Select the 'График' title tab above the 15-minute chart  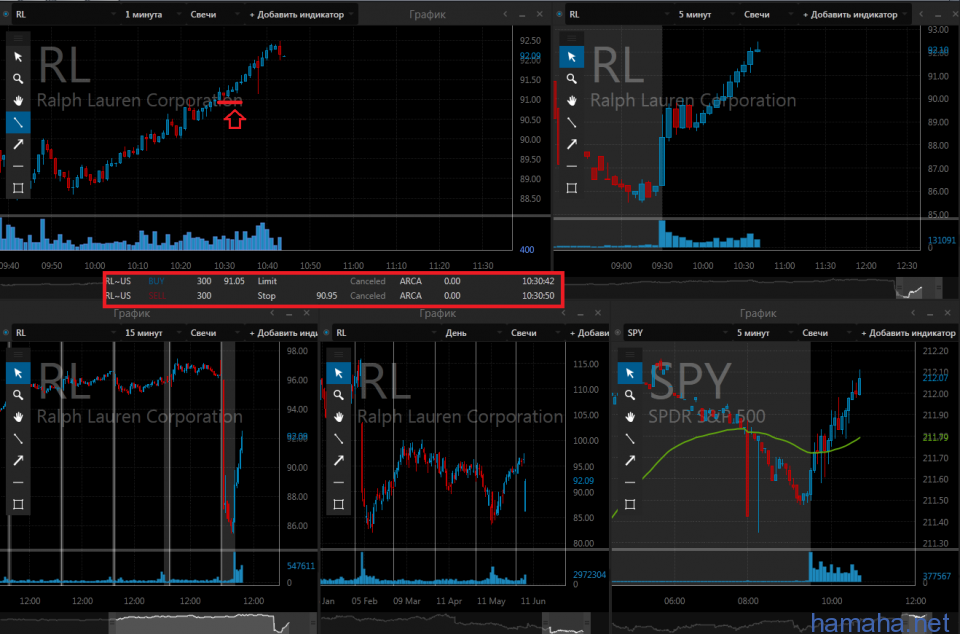pyautogui.click(x=132, y=313)
